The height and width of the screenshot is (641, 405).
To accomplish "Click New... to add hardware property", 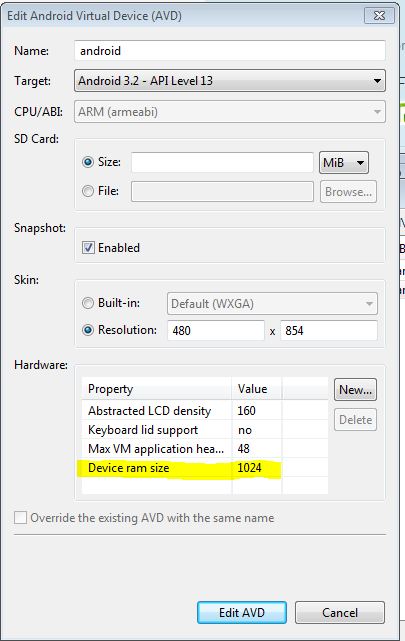I will pos(355,390).
